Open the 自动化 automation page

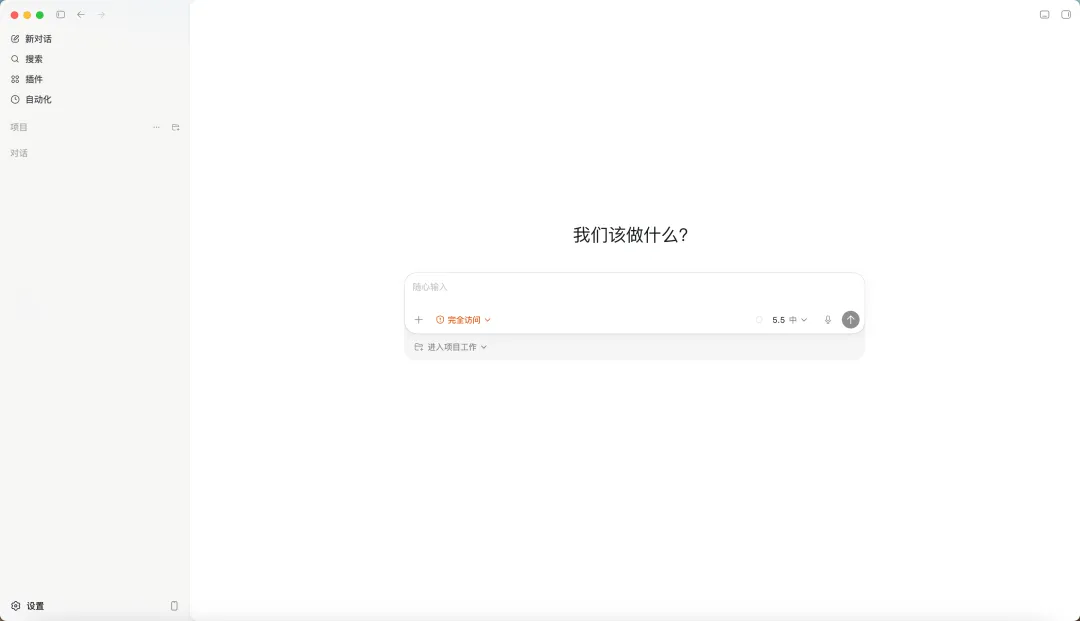tap(32, 100)
